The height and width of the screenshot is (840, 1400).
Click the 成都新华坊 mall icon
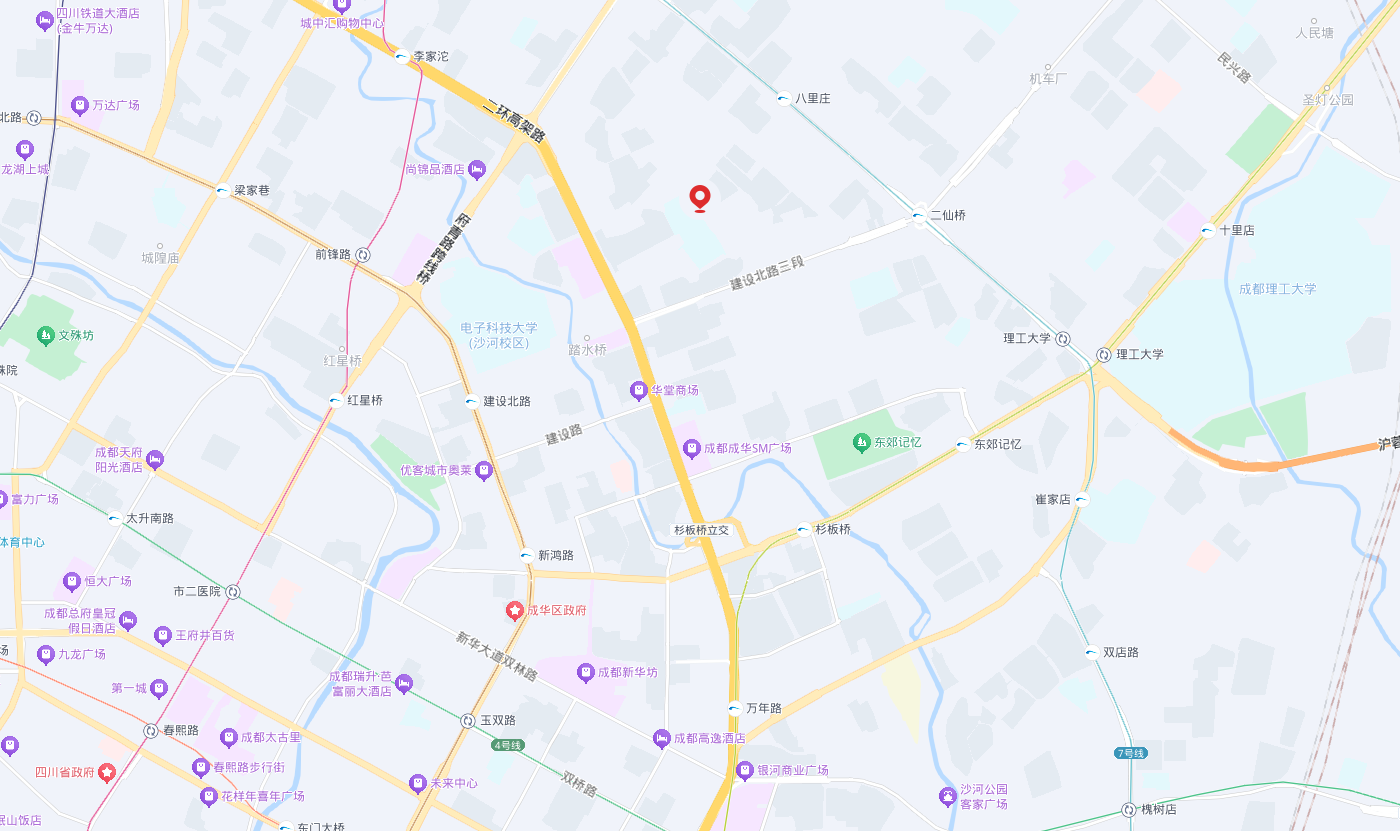[586, 673]
